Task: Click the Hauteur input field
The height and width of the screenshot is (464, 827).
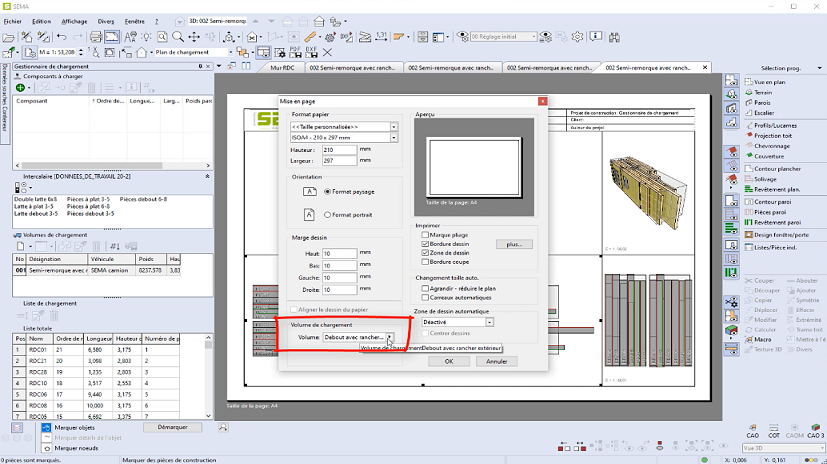Action: (340, 149)
